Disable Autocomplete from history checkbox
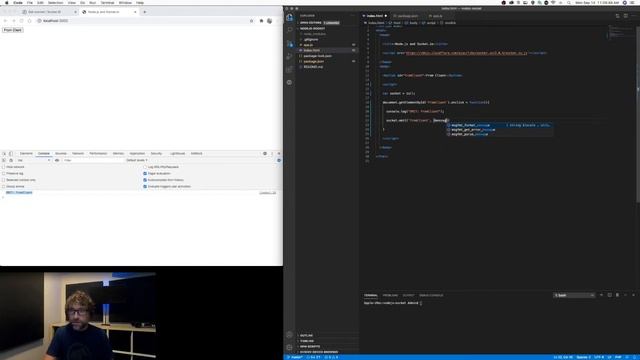This screenshot has width=640, height=360. [145, 180]
